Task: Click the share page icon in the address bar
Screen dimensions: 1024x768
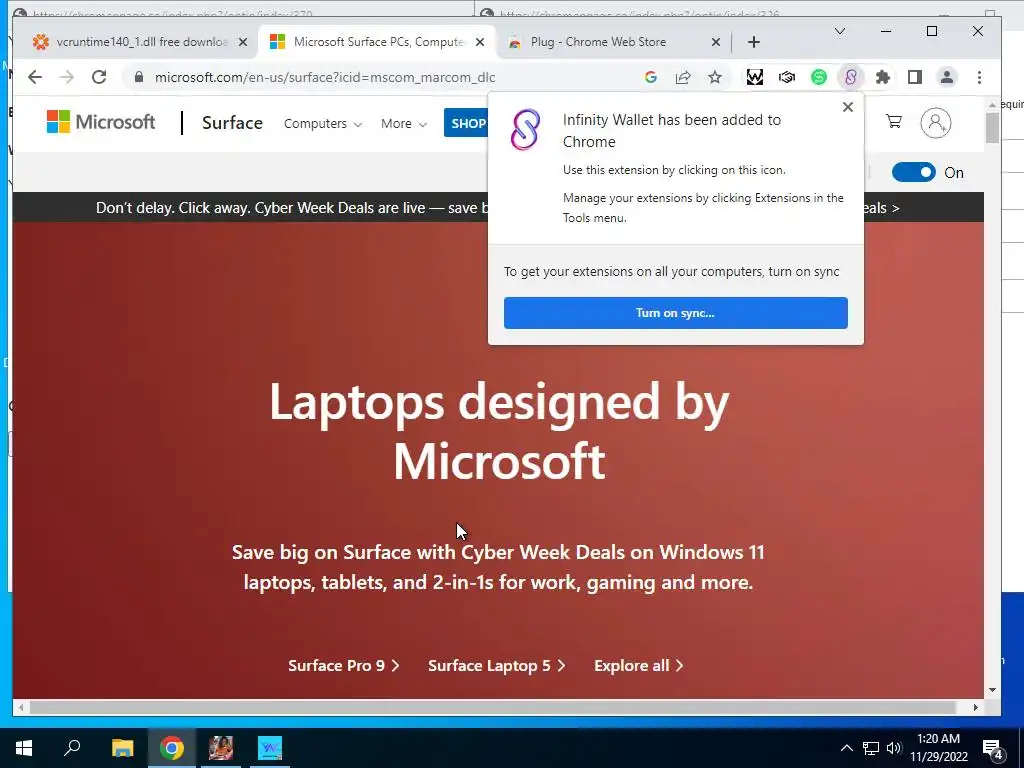Action: click(x=683, y=77)
